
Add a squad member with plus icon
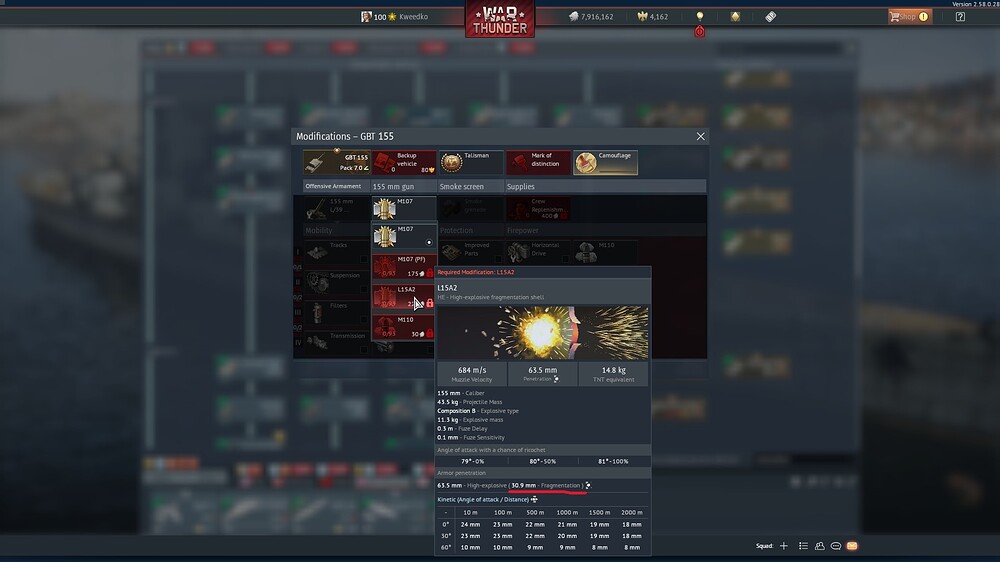pyautogui.click(x=784, y=546)
